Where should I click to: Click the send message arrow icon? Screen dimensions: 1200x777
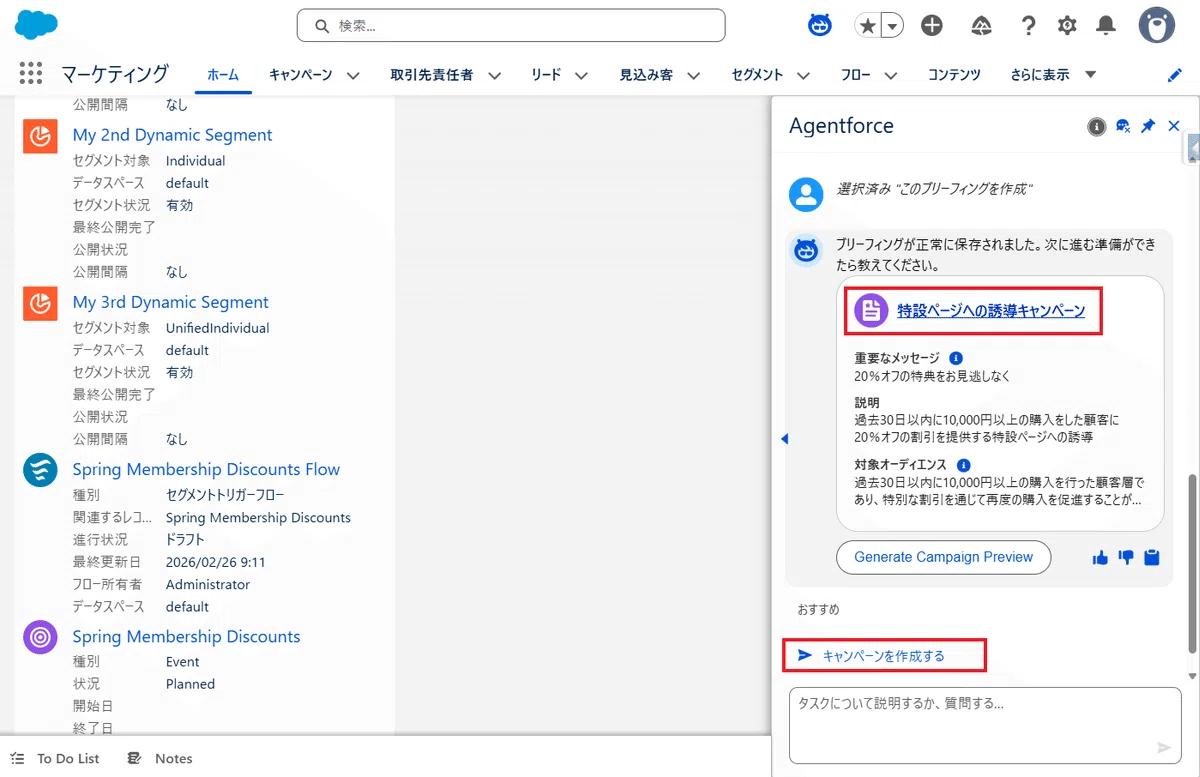1164,747
